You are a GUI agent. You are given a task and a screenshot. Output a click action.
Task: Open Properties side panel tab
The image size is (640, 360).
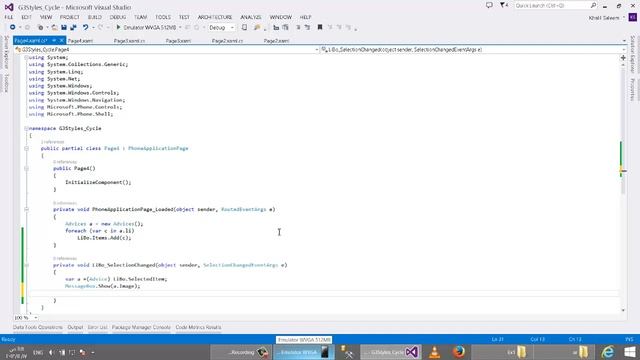pyautogui.click(x=632, y=89)
